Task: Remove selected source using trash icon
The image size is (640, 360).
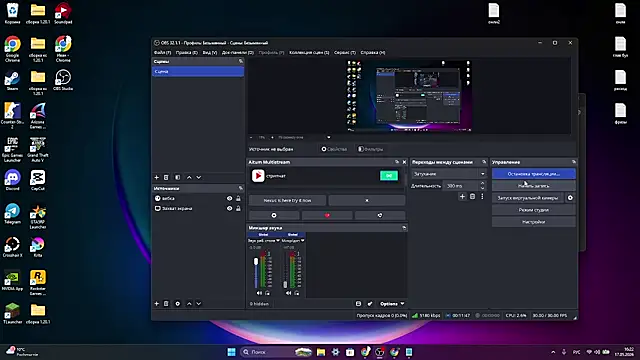Action: click(166, 304)
